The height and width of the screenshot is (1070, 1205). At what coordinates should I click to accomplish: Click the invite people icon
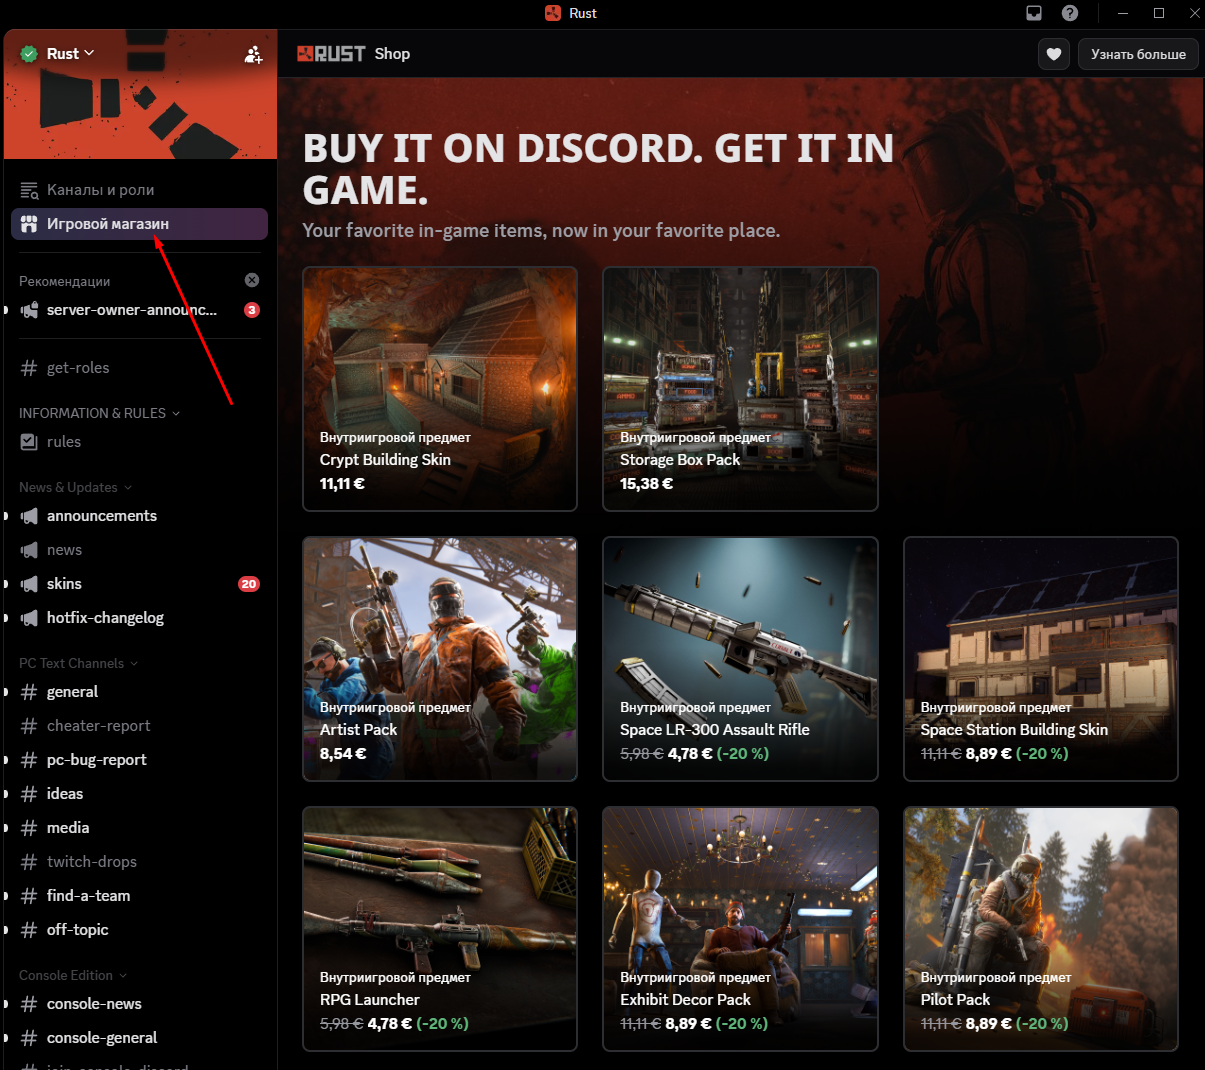(x=253, y=54)
